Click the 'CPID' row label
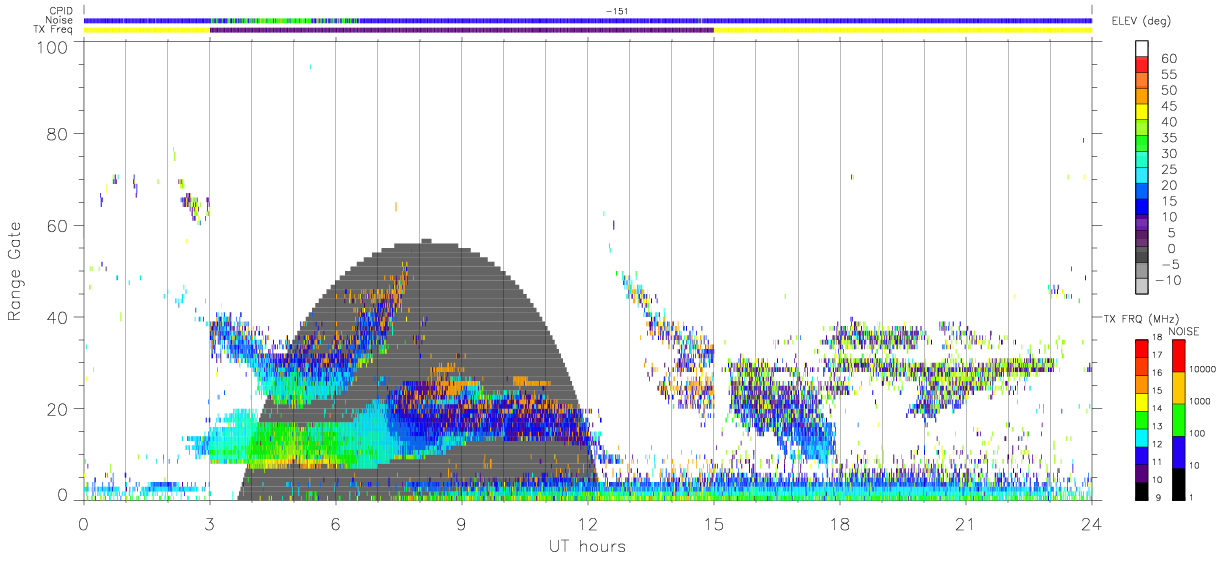Screen dimensions: 1228x567 (59, 11)
